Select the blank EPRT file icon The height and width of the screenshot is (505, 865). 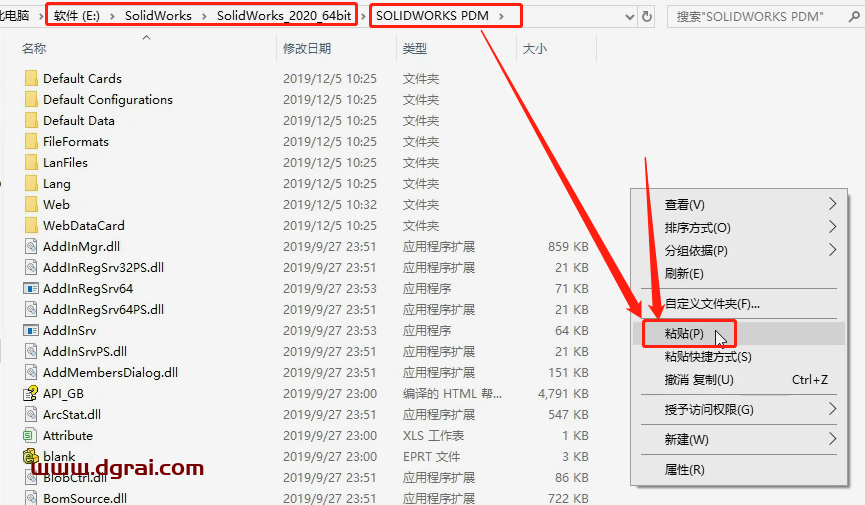30,456
